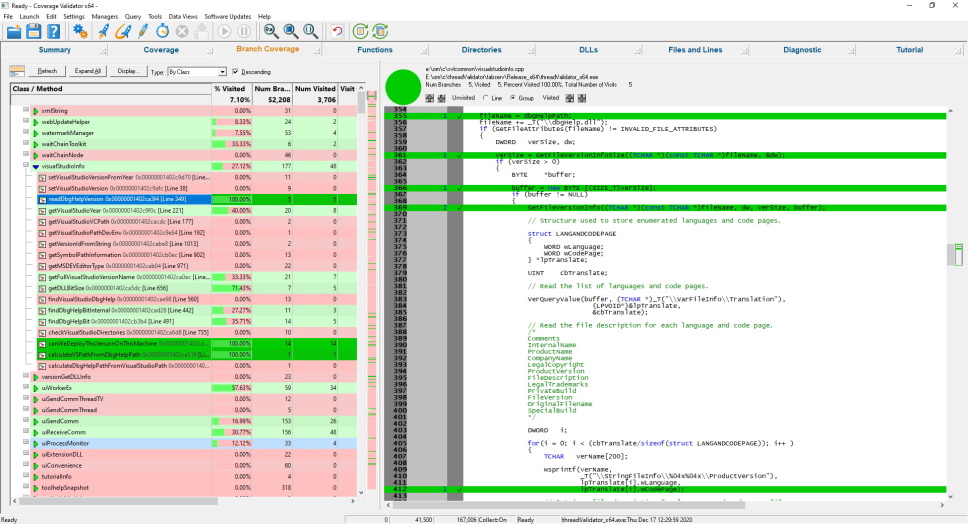Screen dimensions: 968x524
Task: Click the method icon beside setVisualStudioVersion
Action: 43,188
